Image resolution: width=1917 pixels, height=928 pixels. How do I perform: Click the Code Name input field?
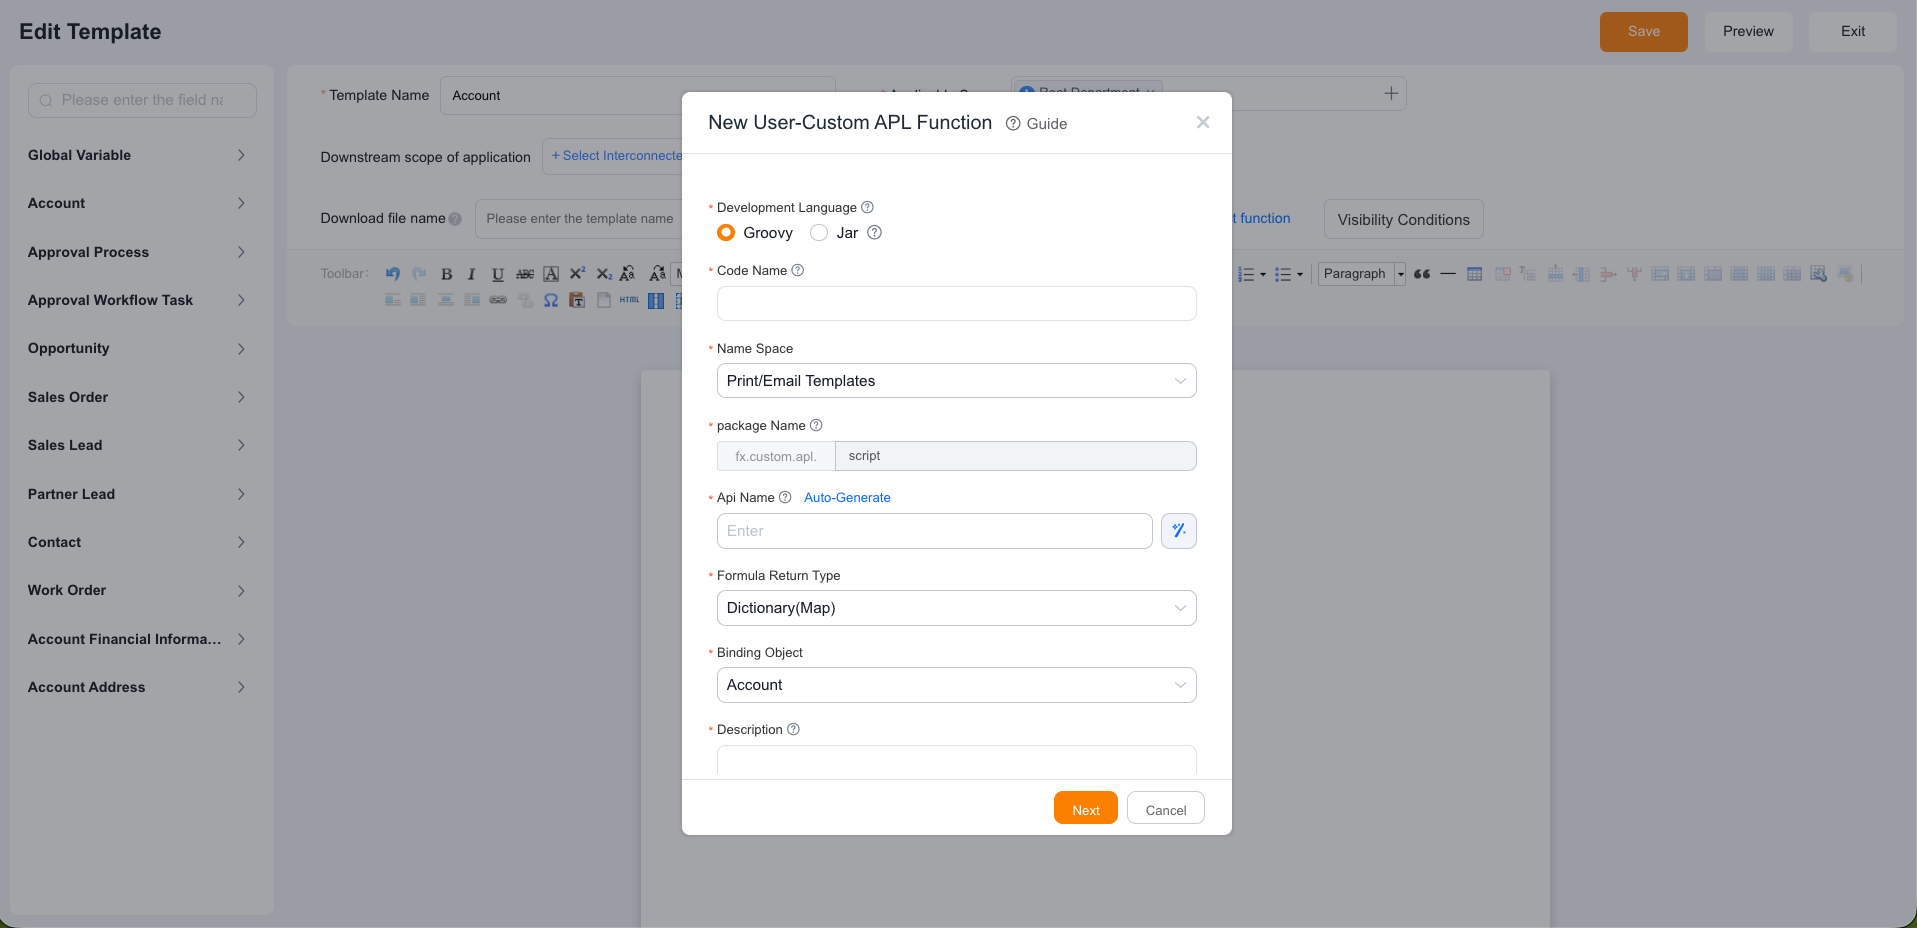point(957,304)
